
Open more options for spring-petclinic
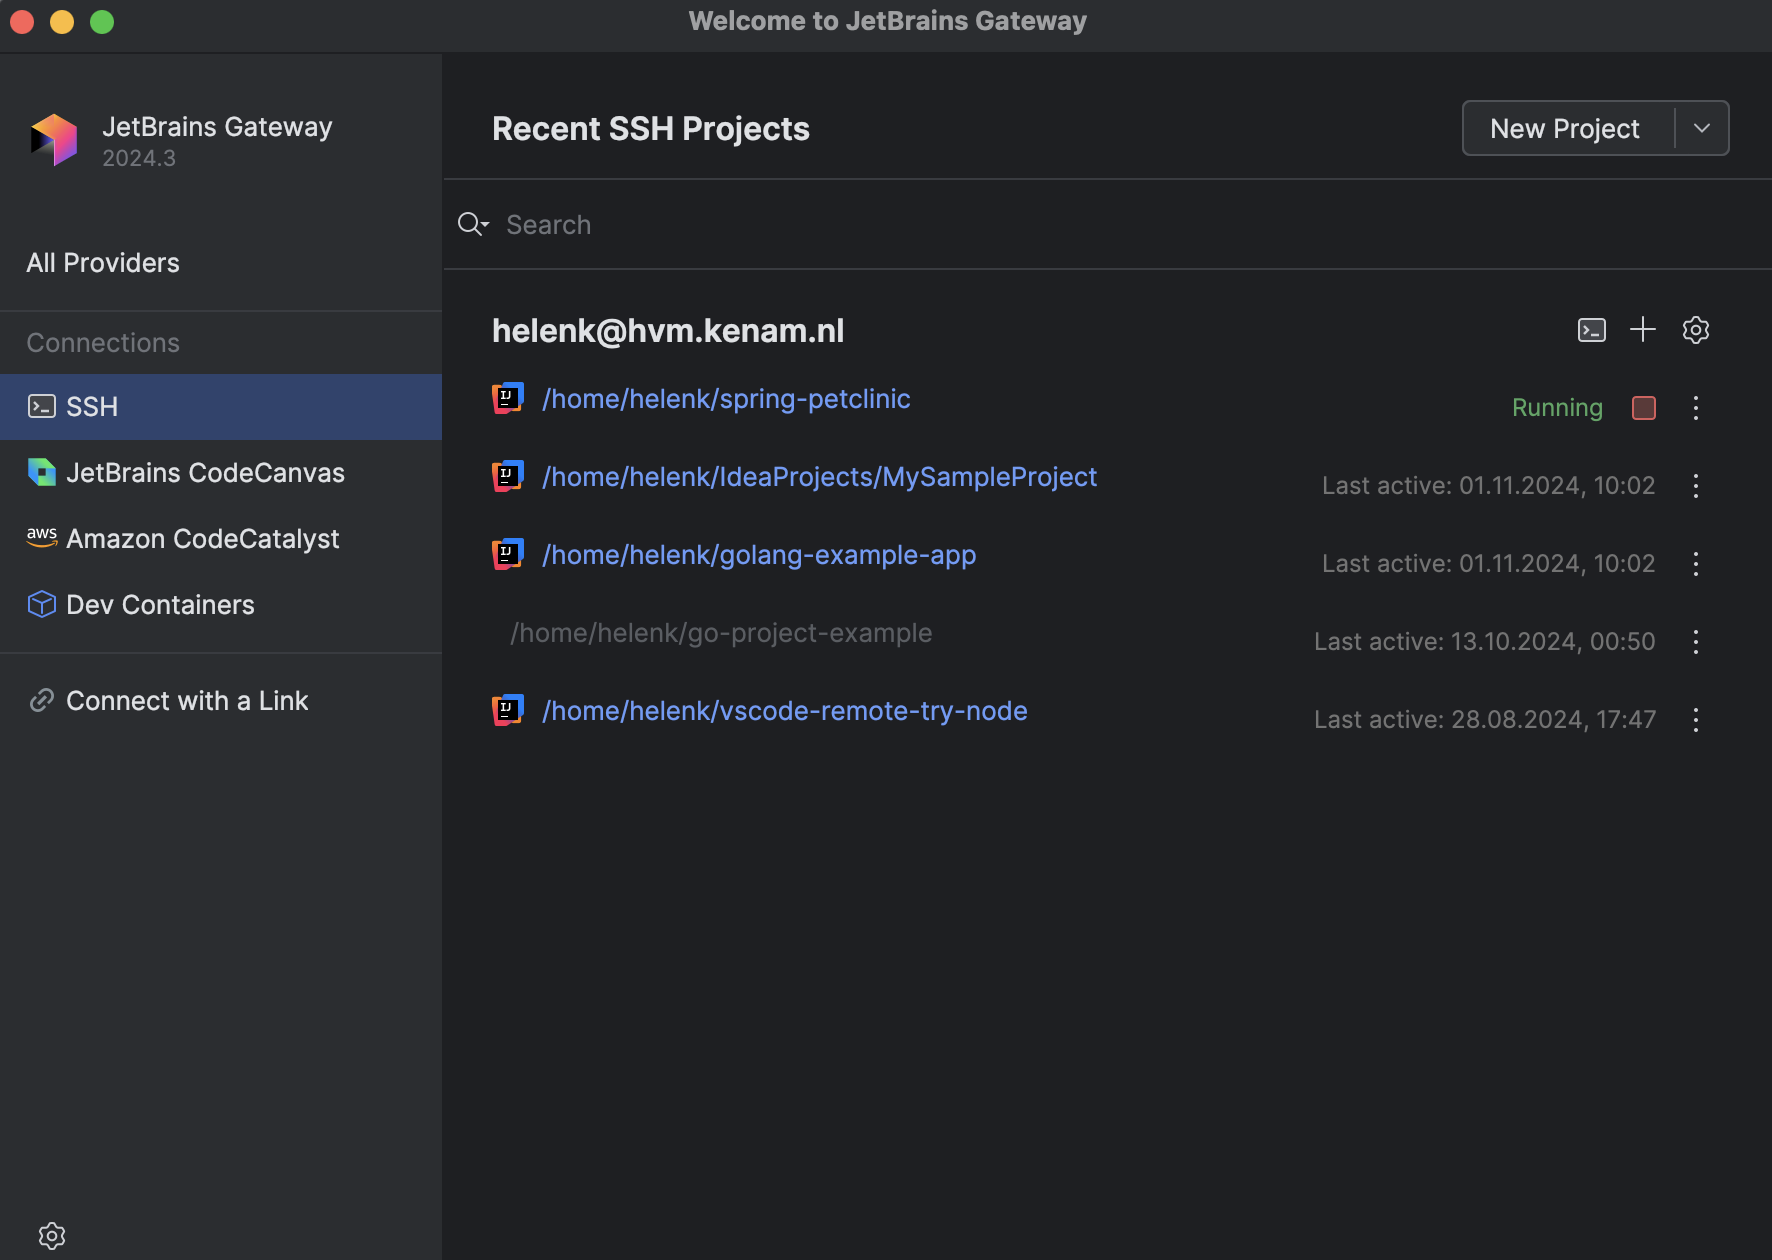(x=1696, y=408)
